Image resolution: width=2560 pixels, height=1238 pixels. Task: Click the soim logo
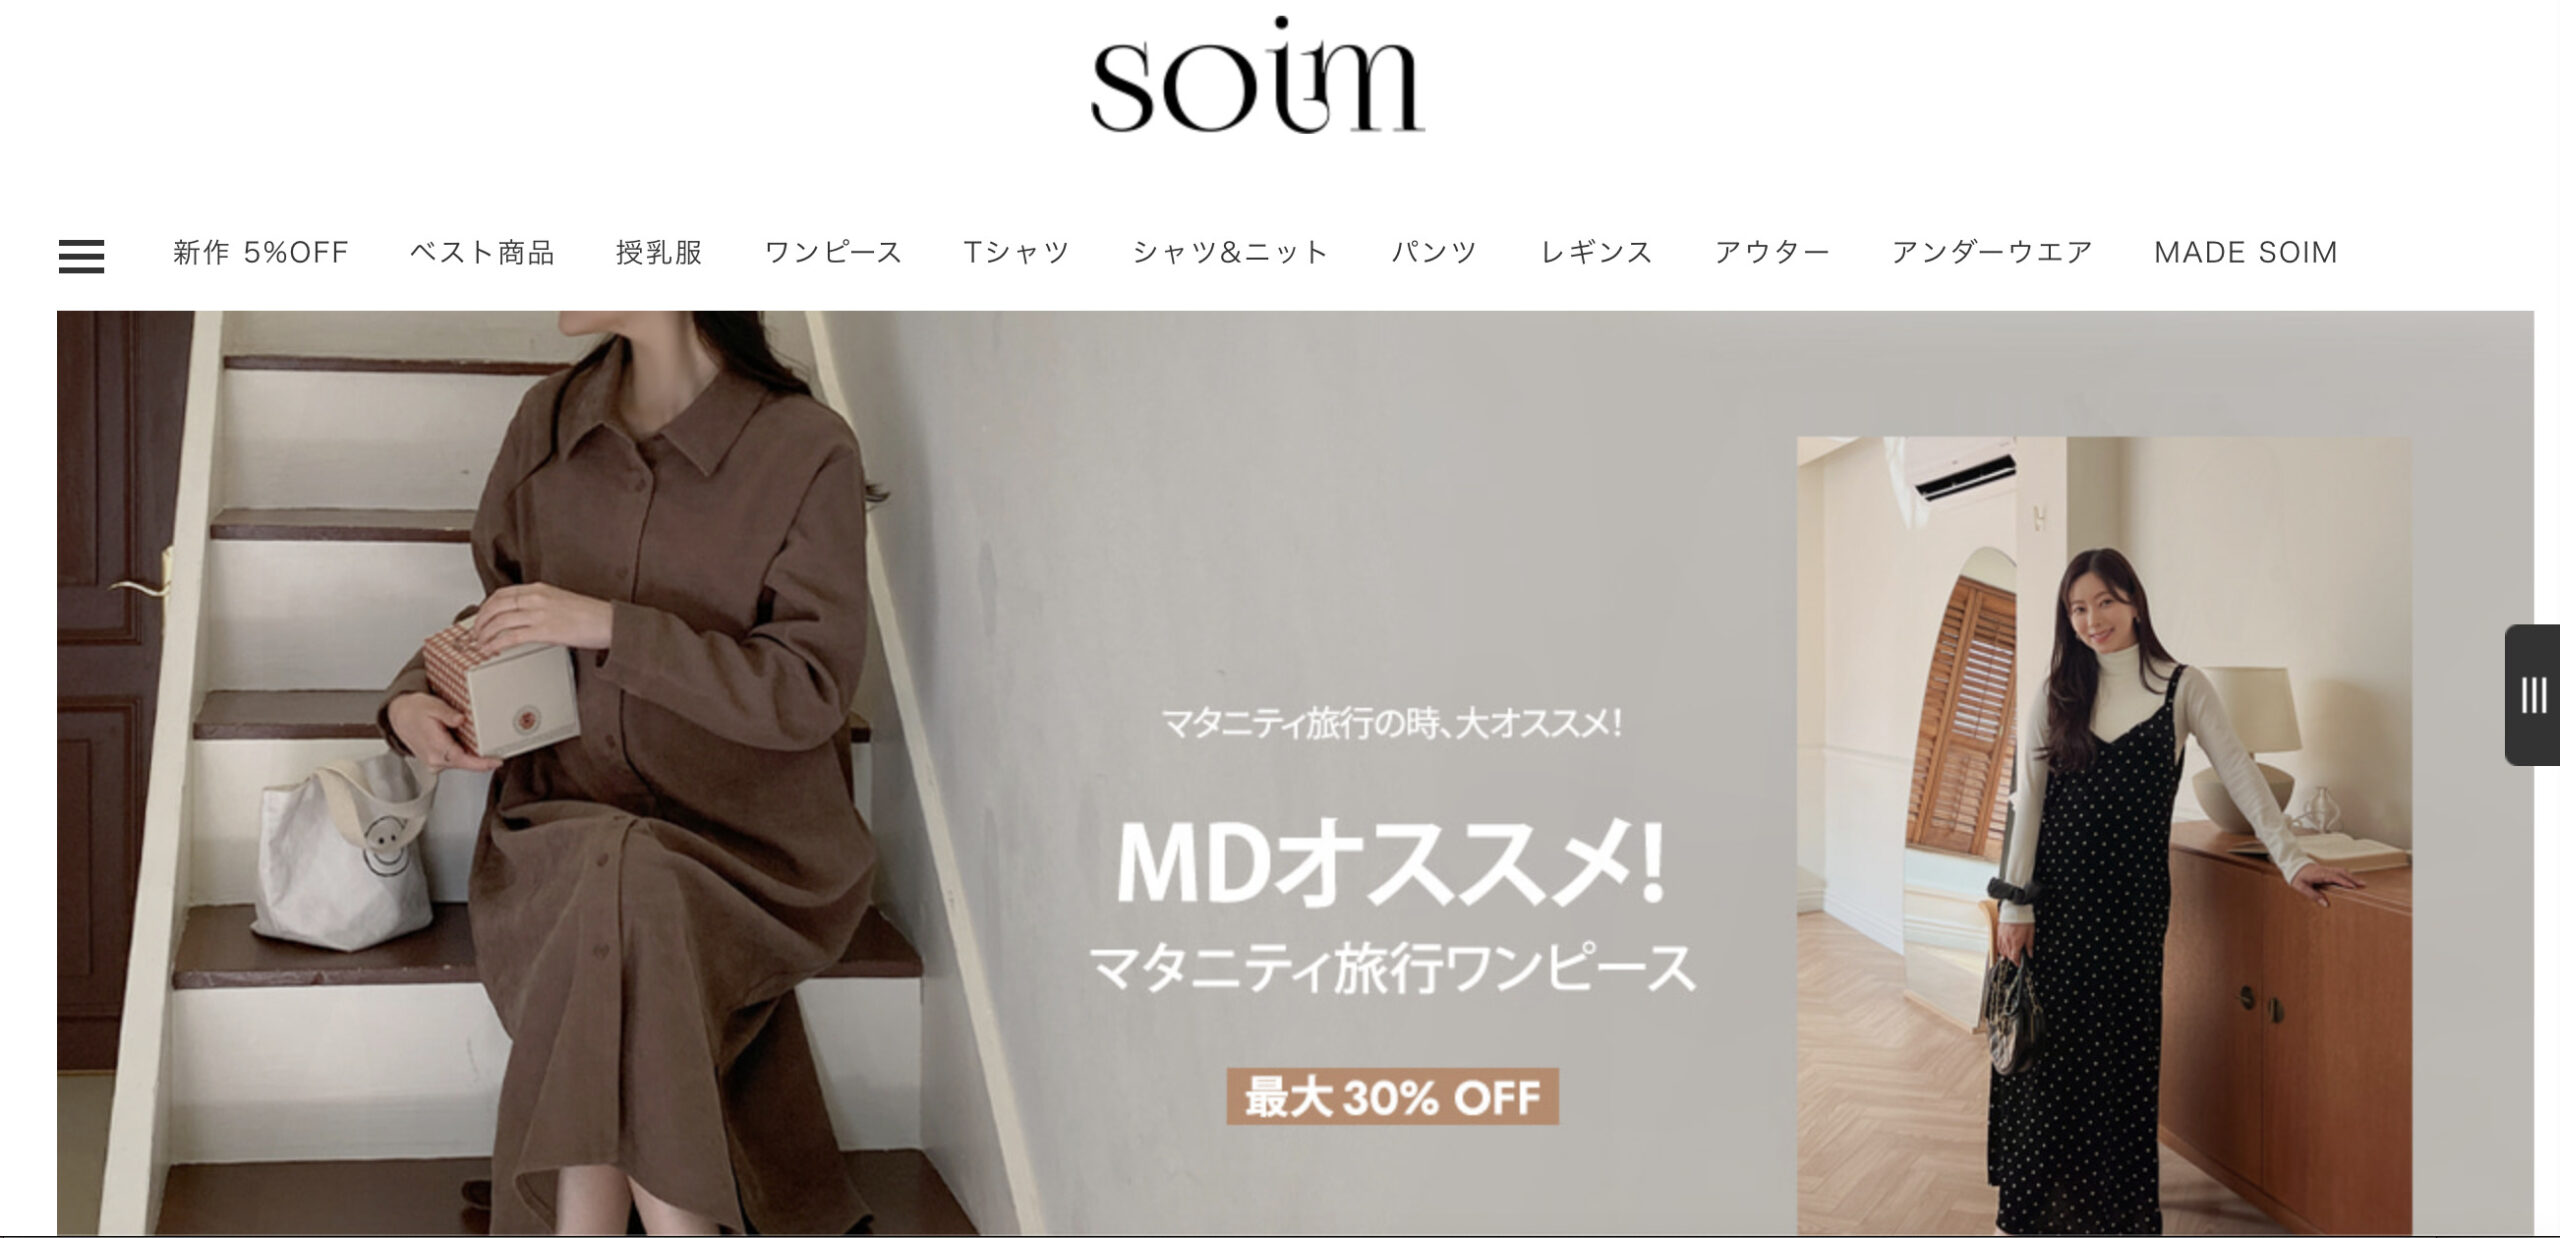click(x=1258, y=76)
